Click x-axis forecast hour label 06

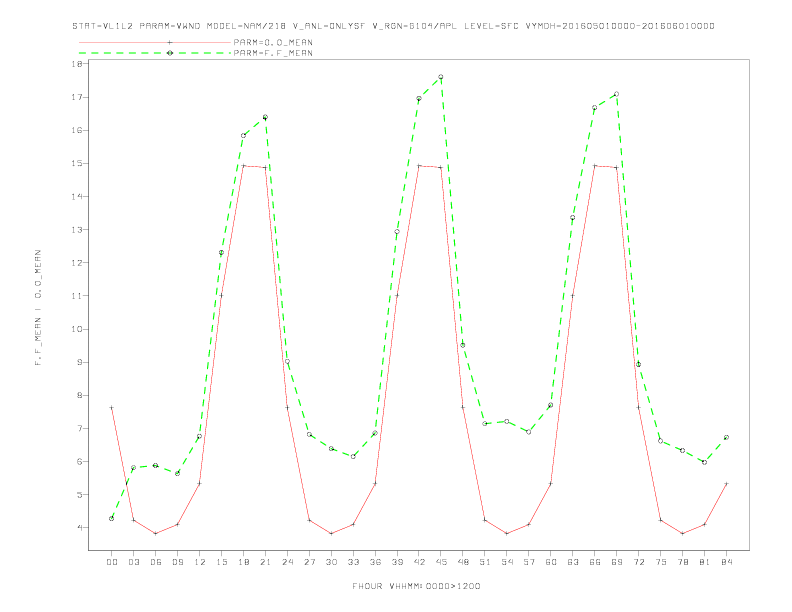(156, 562)
